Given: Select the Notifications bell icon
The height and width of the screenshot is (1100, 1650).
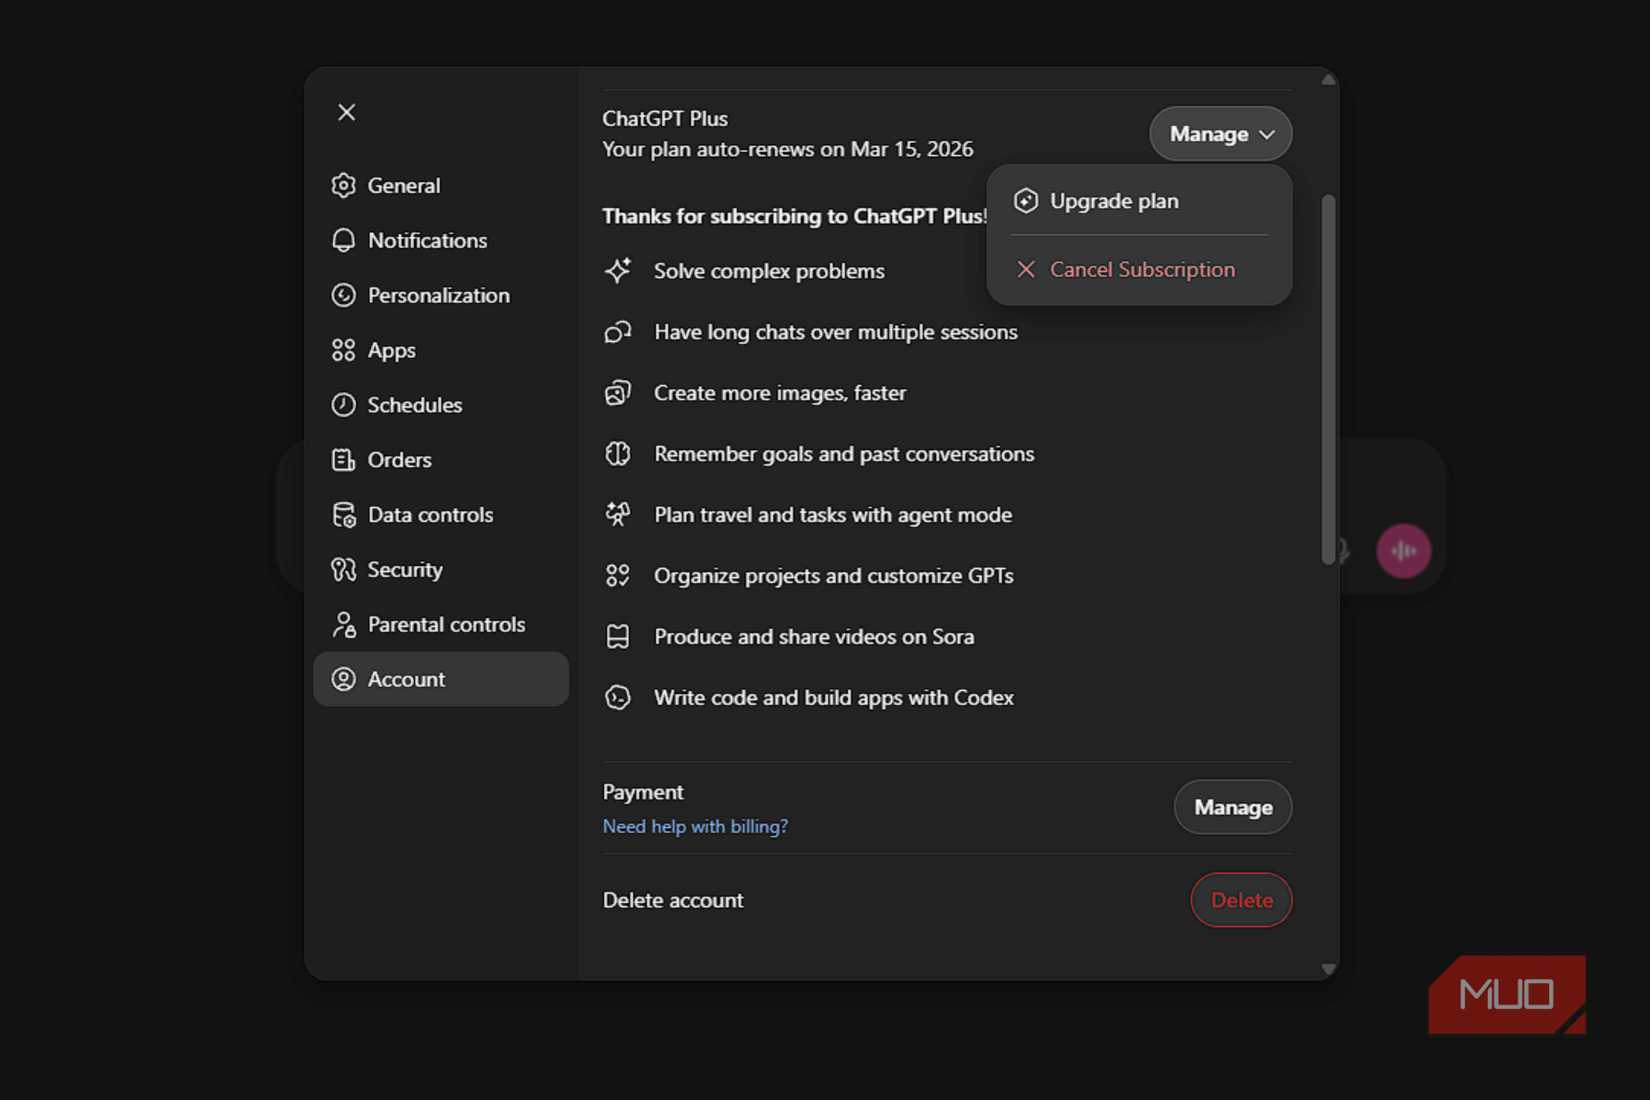Looking at the screenshot, I should pyautogui.click(x=343, y=240).
